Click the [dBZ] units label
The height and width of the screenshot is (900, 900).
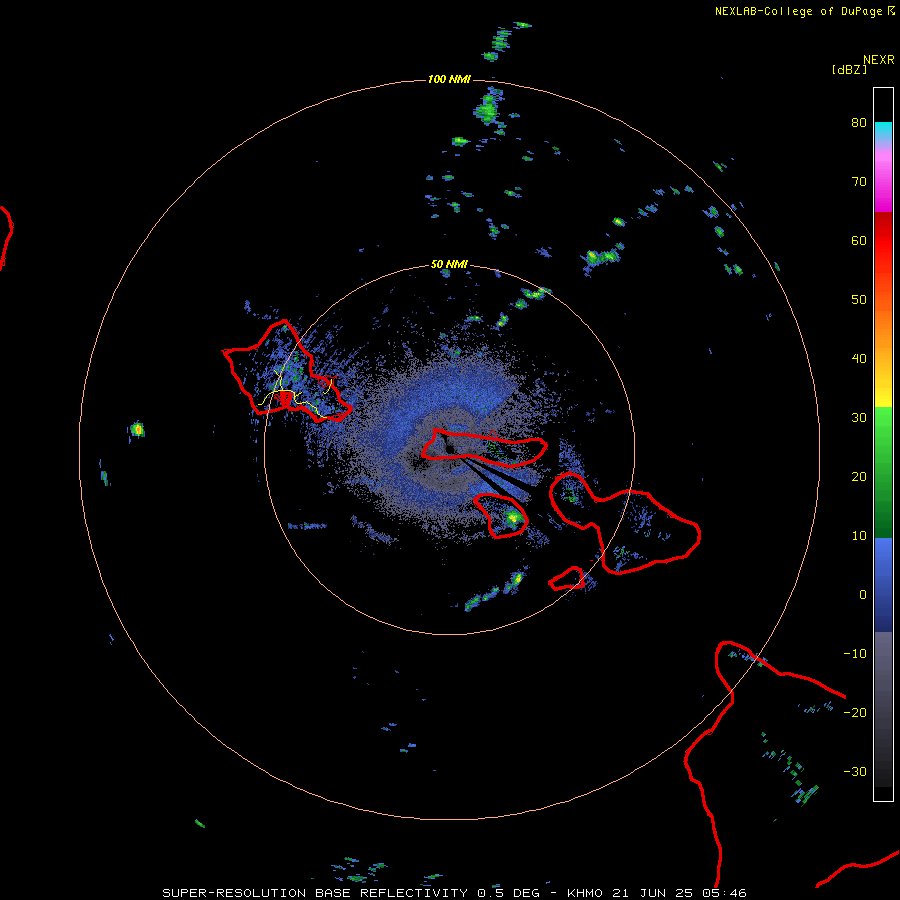849,70
